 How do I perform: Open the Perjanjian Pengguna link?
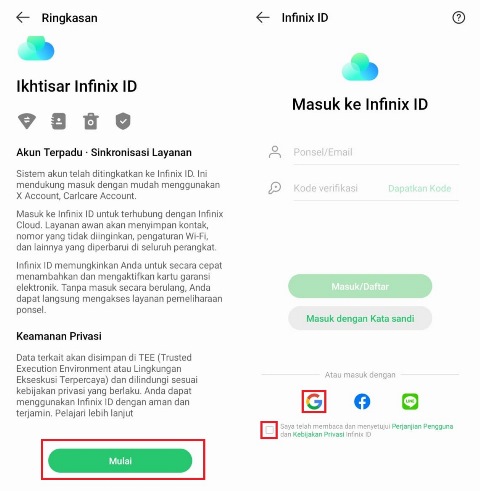tap(422, 426)
